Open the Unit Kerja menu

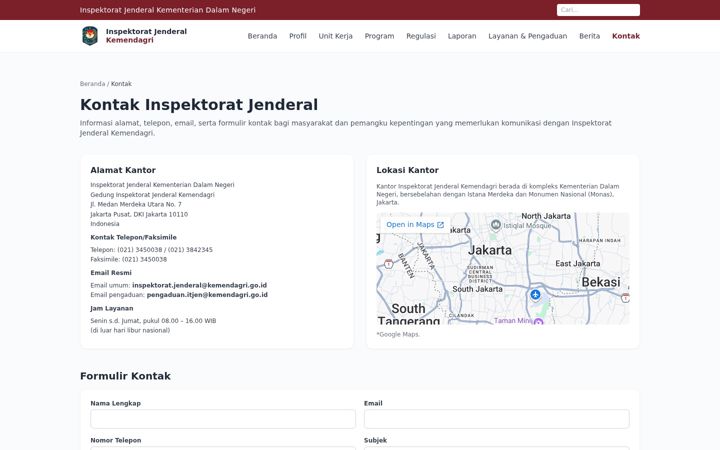(x=336, y=36)
